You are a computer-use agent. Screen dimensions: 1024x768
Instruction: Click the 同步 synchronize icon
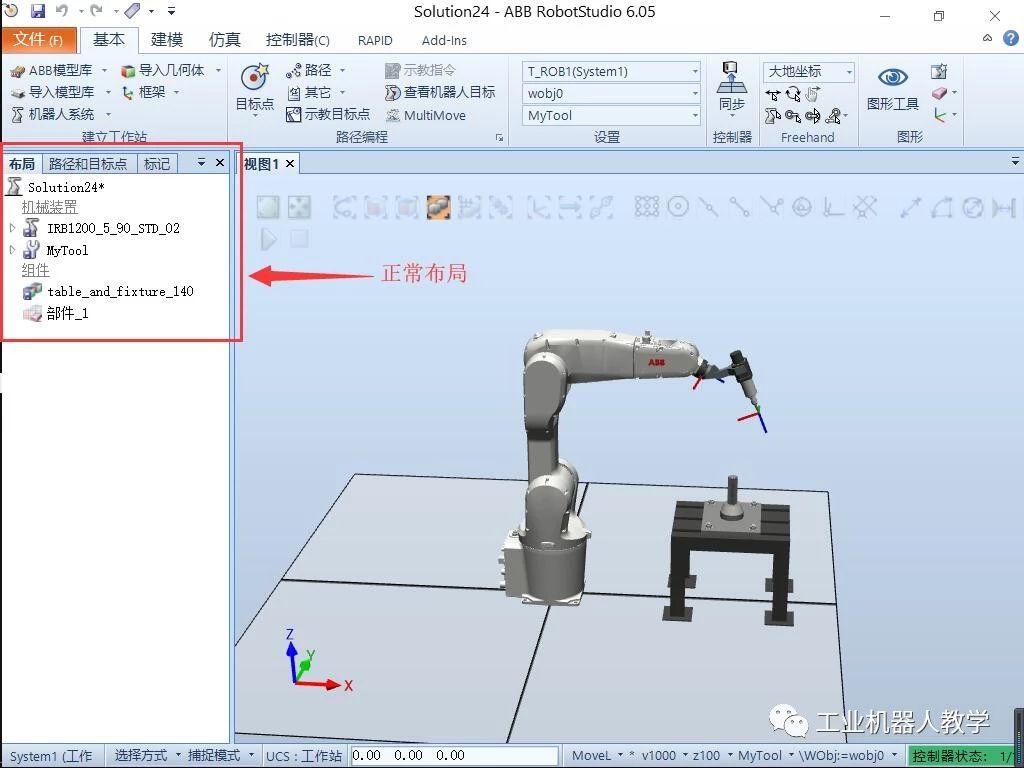pyautogui.click(x=731, y=78)
